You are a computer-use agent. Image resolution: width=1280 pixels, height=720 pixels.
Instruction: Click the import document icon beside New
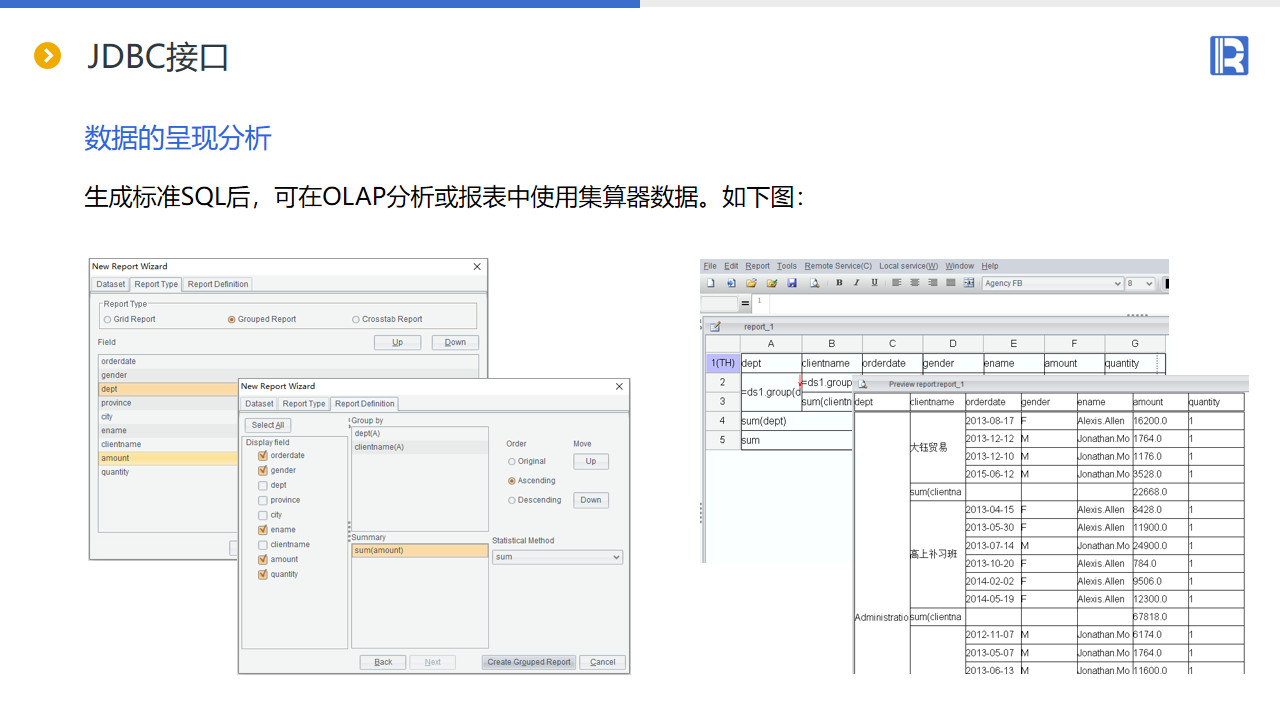pyautogui.click(x=731, y=283)
